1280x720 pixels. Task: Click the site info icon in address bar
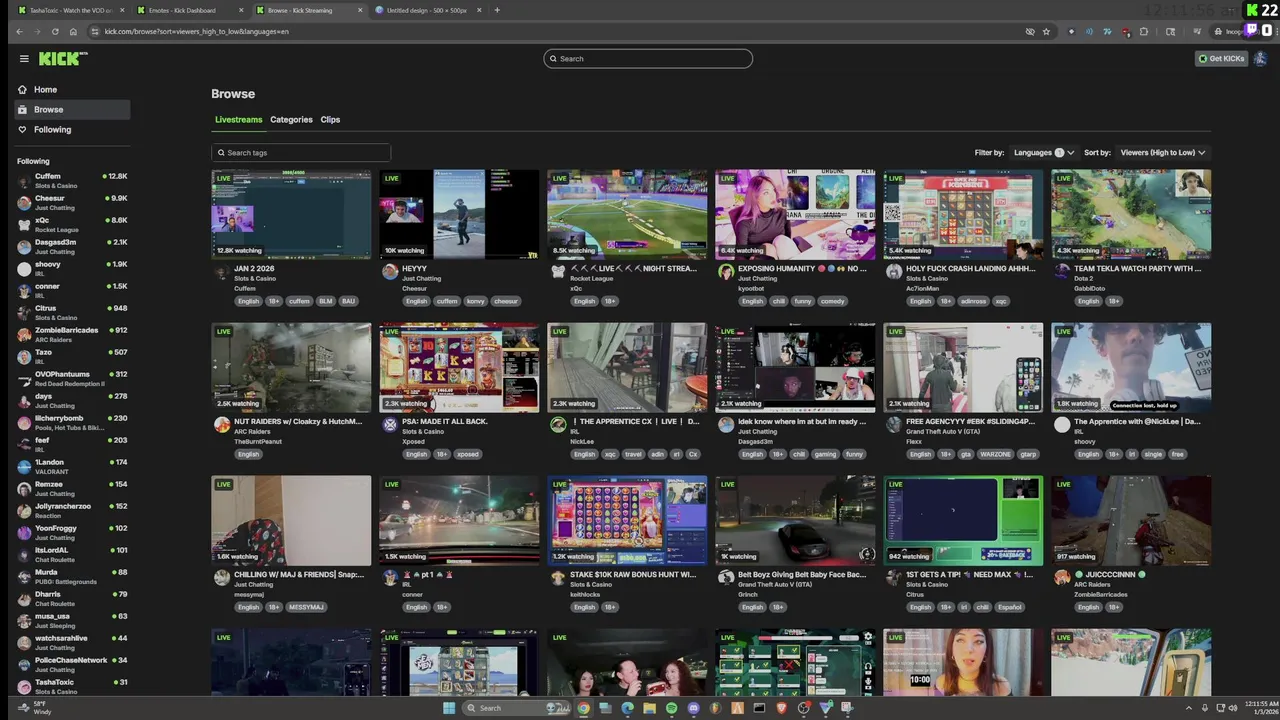point(95,31)
